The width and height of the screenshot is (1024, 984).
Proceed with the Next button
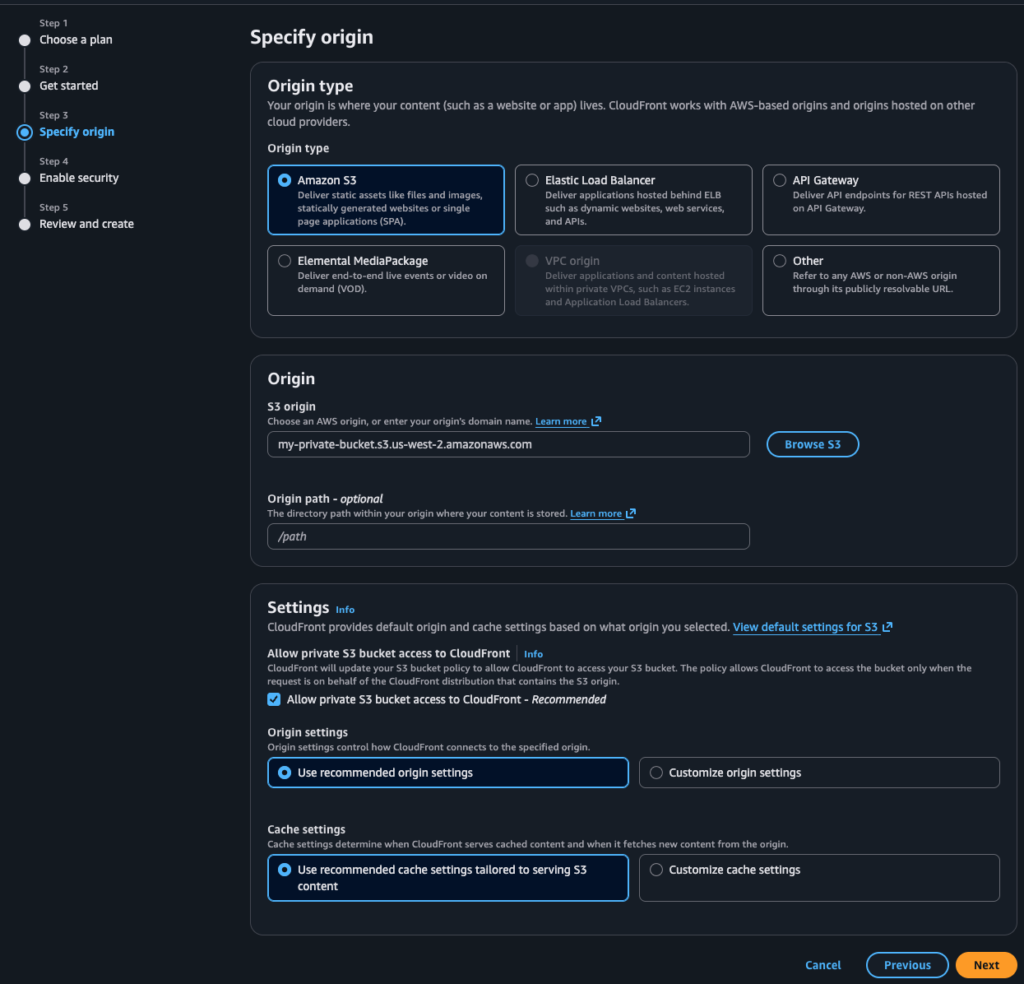pos(985,964)
